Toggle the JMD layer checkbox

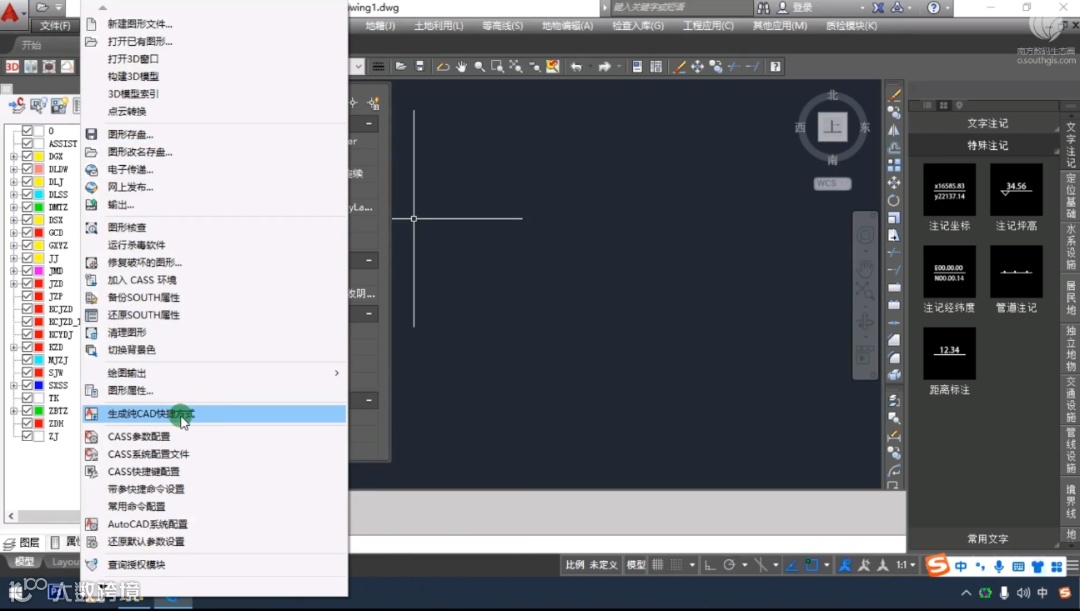click(27, 271)
